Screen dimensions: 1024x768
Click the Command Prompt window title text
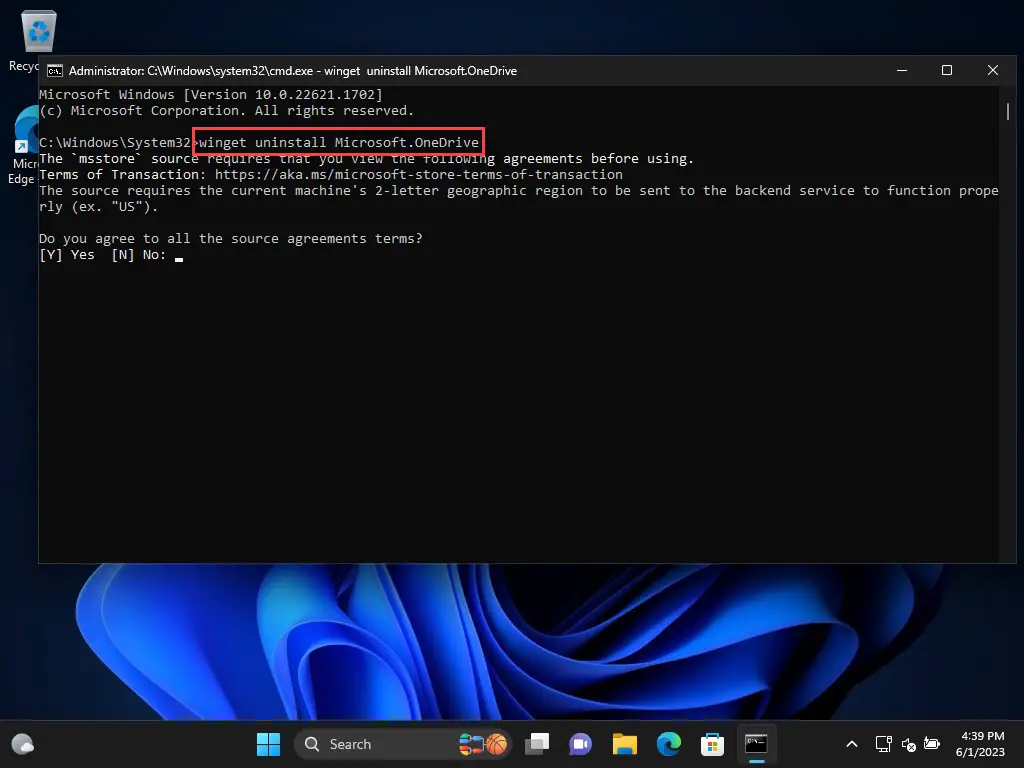[x=293, y=71]
